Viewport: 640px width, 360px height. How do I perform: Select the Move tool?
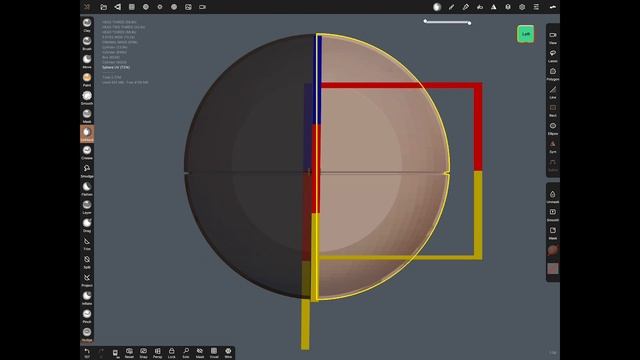pyautogui.click(x=87, y=61)
